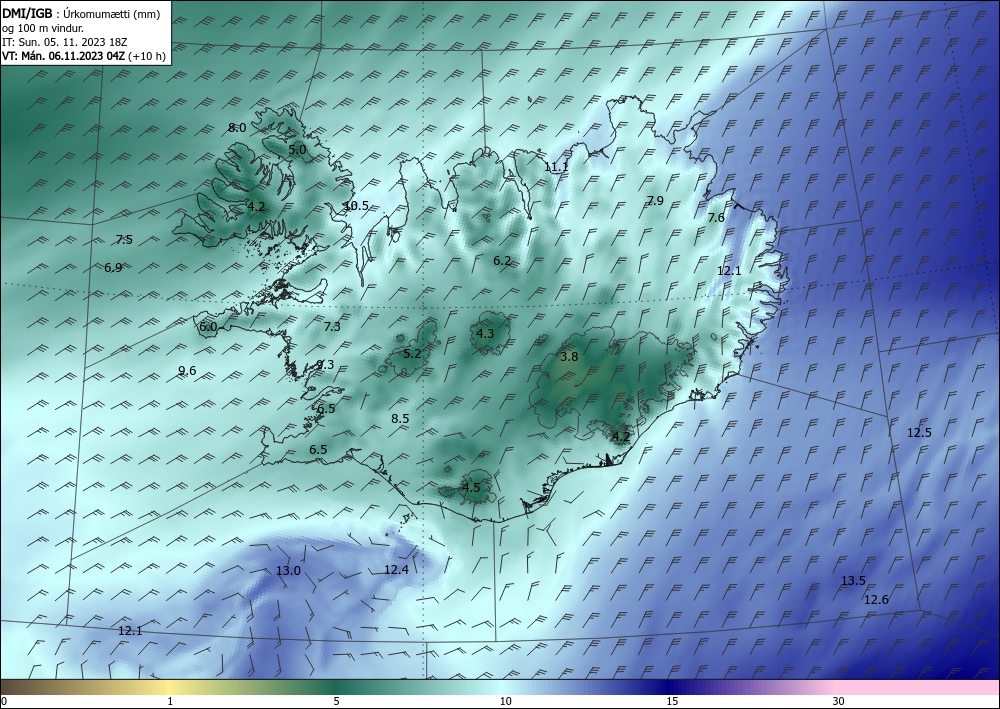Click the 4.5 value on the southern glacier

[x=471, y=488]
